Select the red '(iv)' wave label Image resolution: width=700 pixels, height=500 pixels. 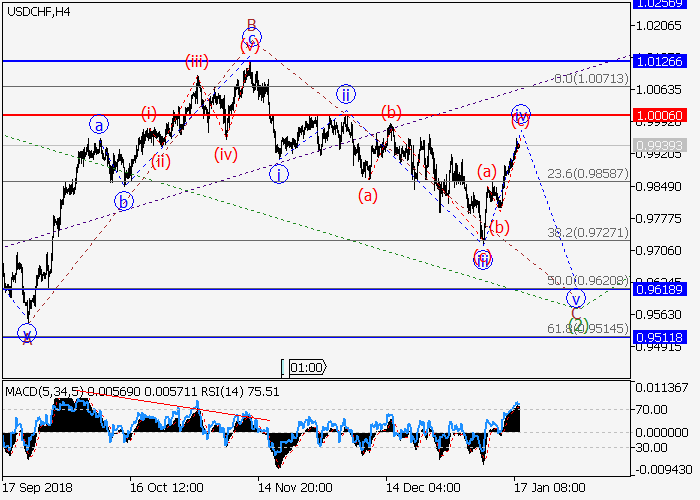pyautogui.click(x=226, y=154)
